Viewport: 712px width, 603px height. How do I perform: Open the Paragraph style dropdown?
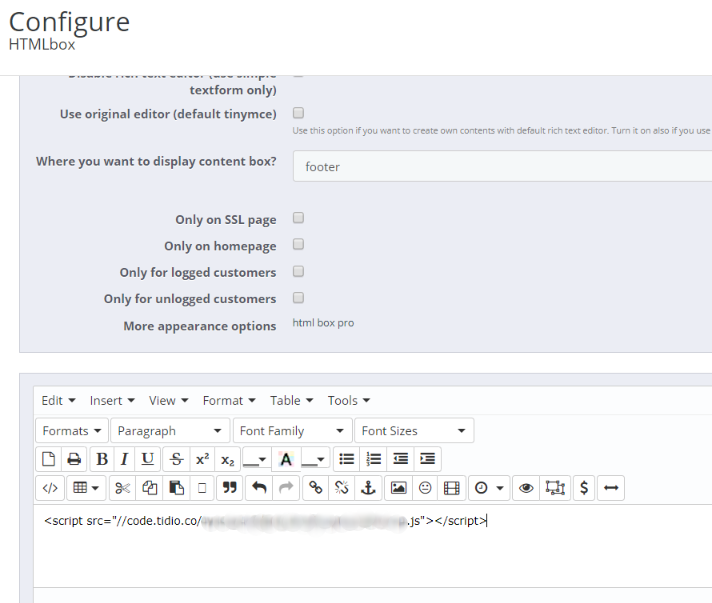click(170, 430)
